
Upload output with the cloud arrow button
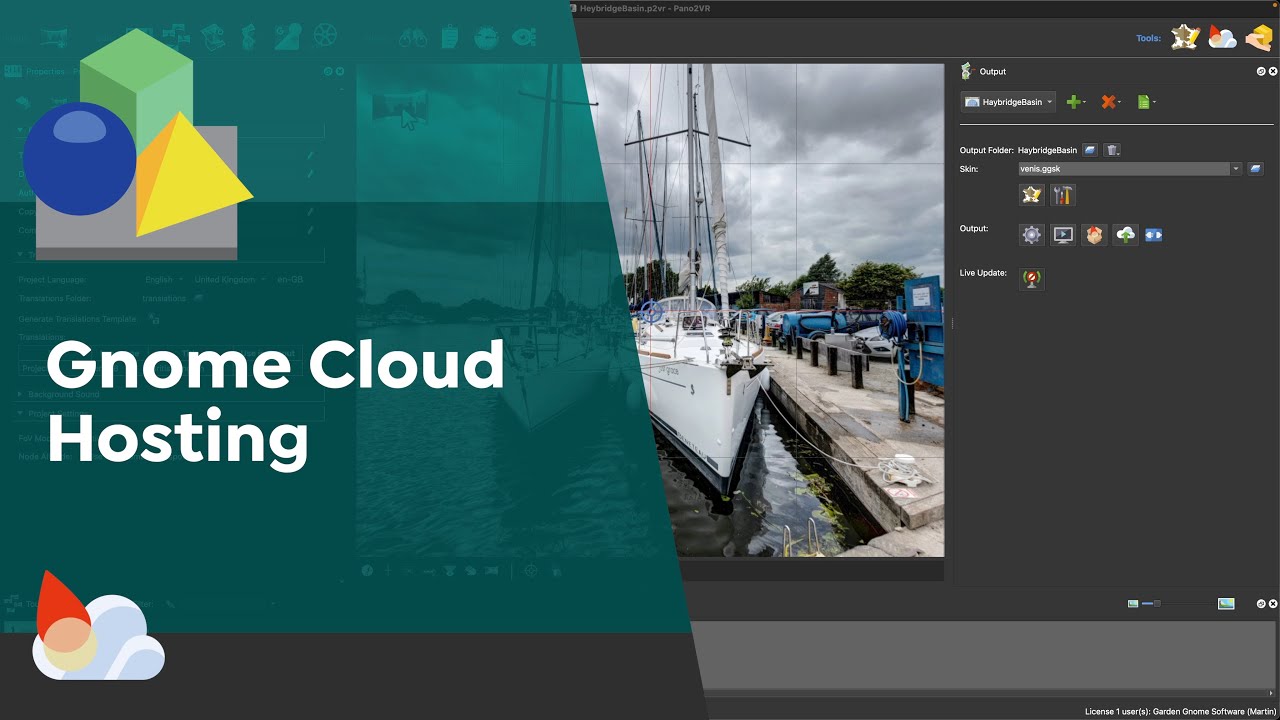pyautogui.click(x=1126, y=235)
